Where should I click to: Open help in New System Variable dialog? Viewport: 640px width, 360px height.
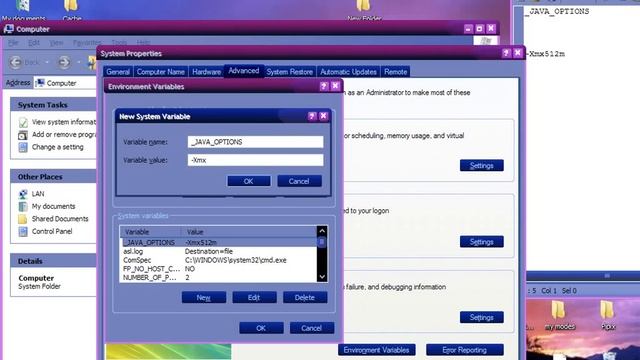click(312, 116)
